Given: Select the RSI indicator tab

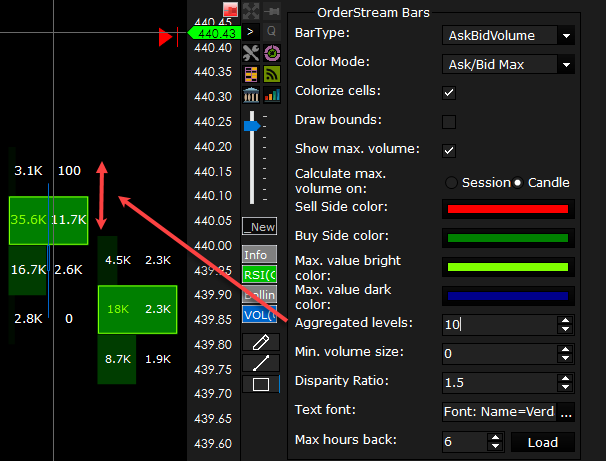Looking at the screenshot, I should pyautogui.click(x=260, y=275).
